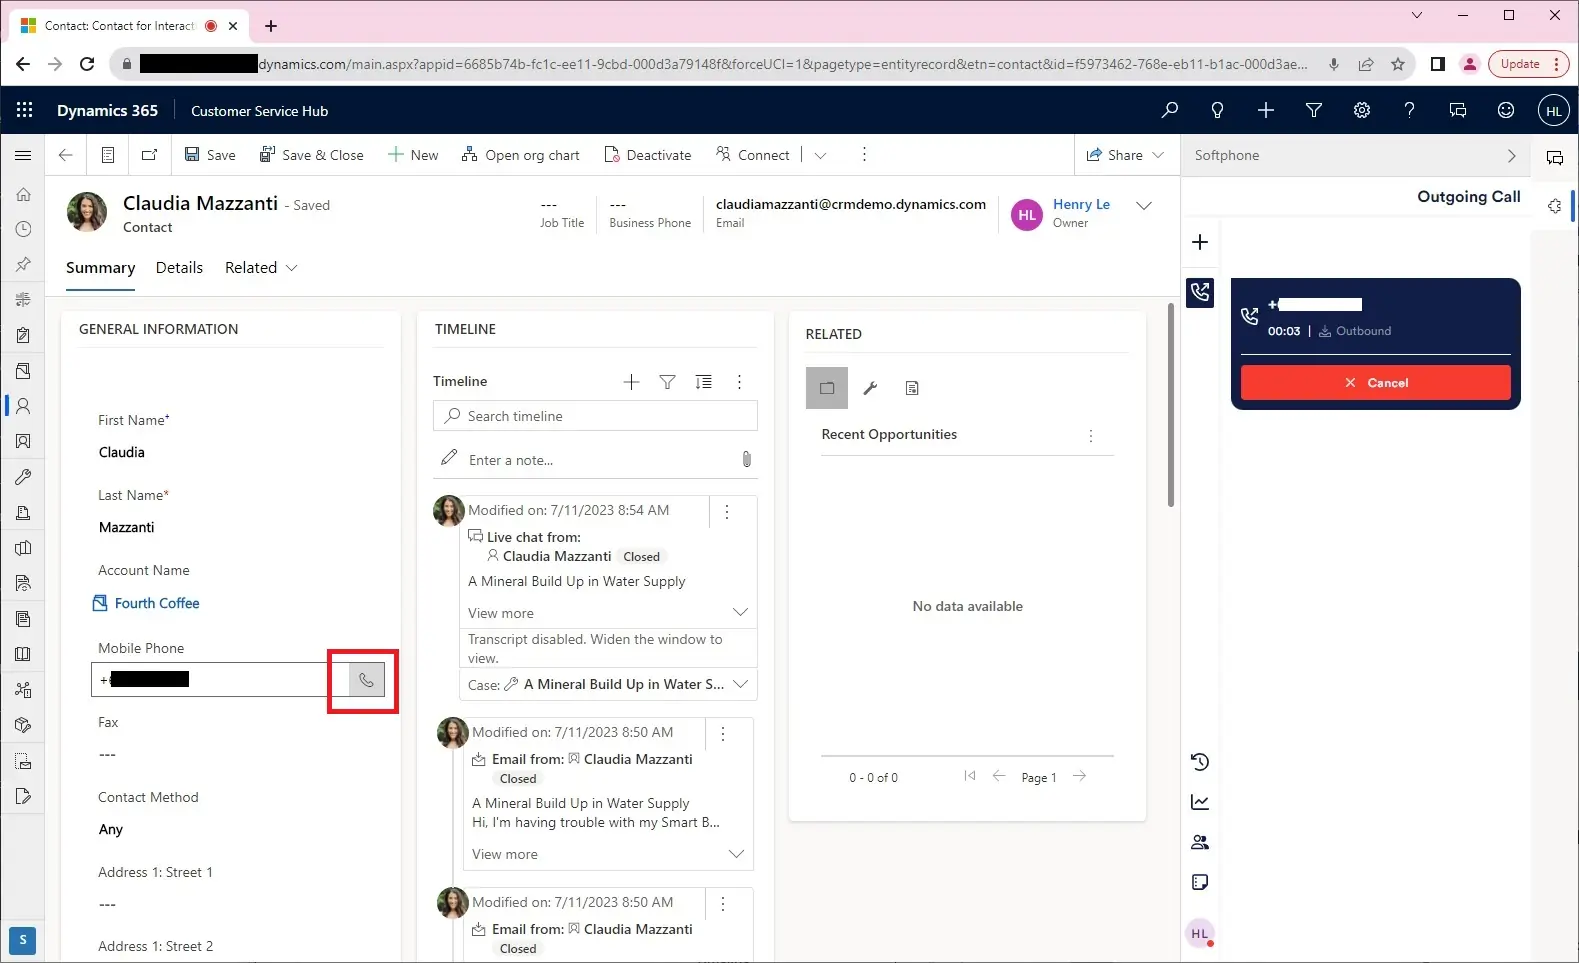
Task: Select the wrench icon in Related panel
Action: [x=870, y=388]
